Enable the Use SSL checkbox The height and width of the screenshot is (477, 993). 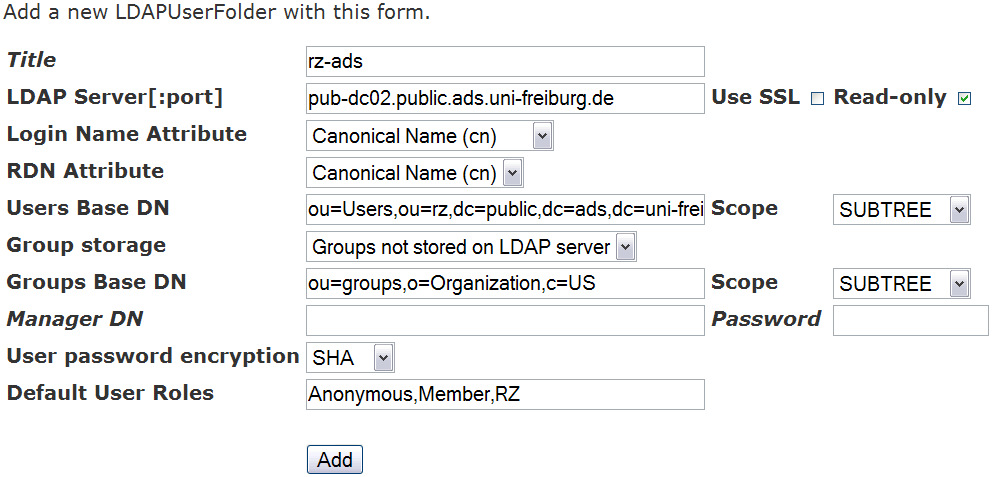click(818, 99)
